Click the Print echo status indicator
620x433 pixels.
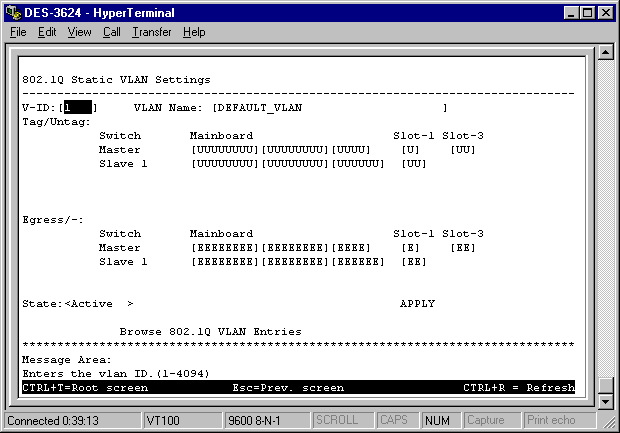coord(552,420)
